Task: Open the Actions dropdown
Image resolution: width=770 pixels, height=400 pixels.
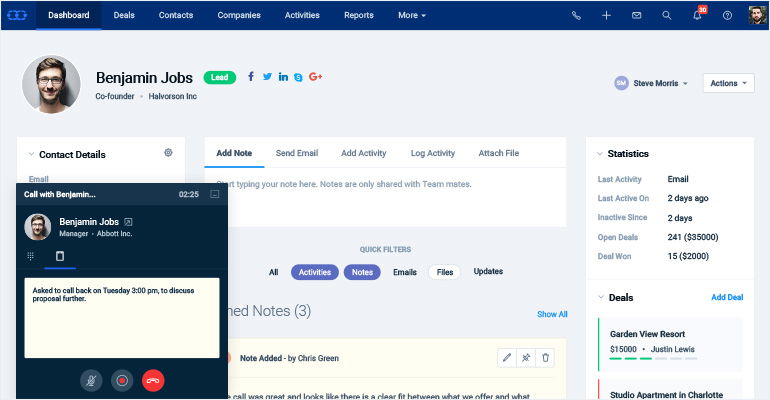Action: pos(728,84)
